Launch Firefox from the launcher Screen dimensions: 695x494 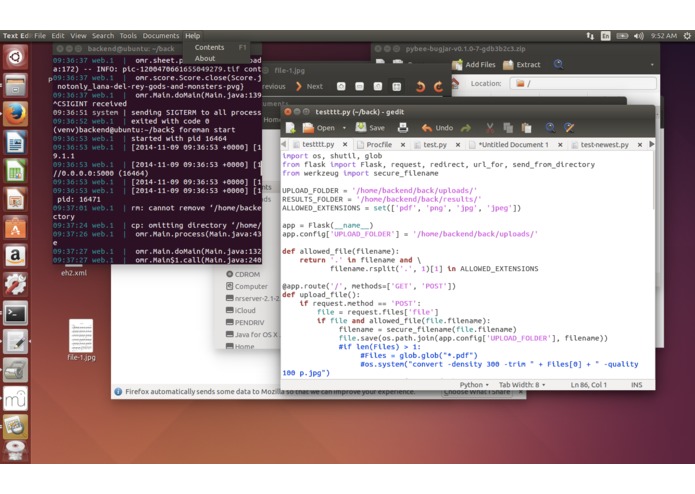pyautogui.click(x=16, y=114)
